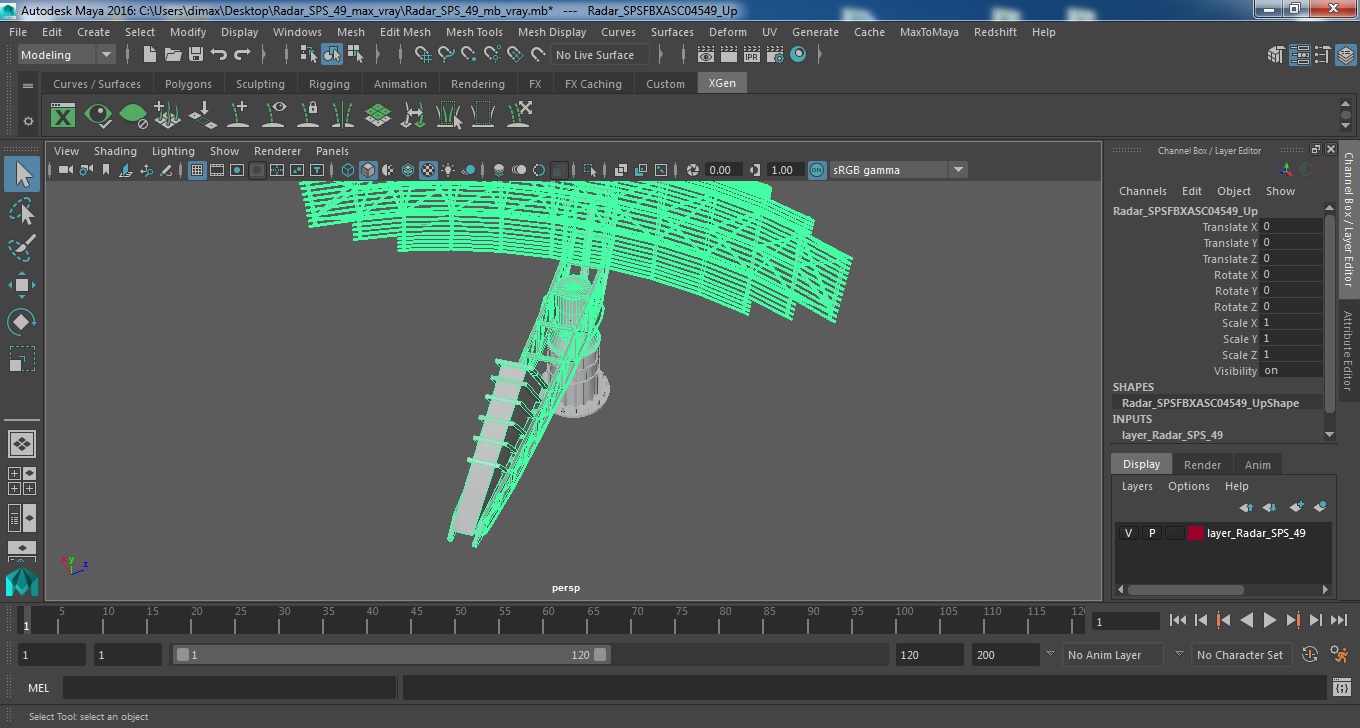Open the No Live Surface field
This screenshot has height=728, width=1360.
pos(599,55)
